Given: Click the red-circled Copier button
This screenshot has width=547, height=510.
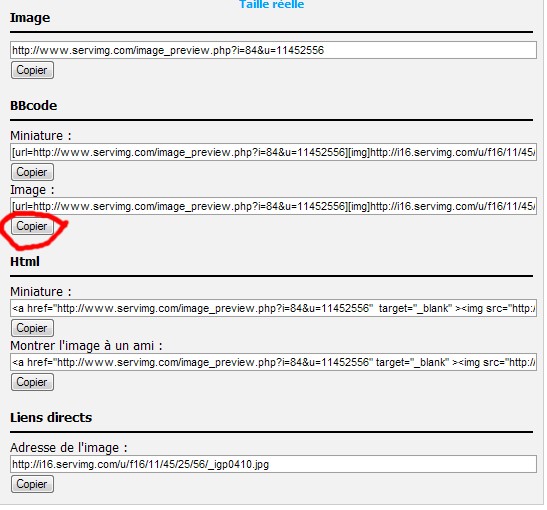Looking at the screenshot, I should (x=32, y=226).
